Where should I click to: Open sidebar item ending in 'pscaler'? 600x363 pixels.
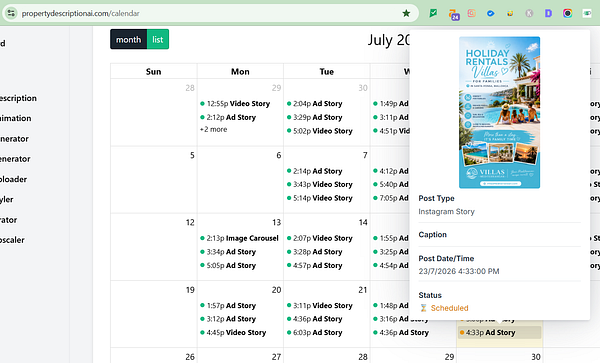point(12,240)
